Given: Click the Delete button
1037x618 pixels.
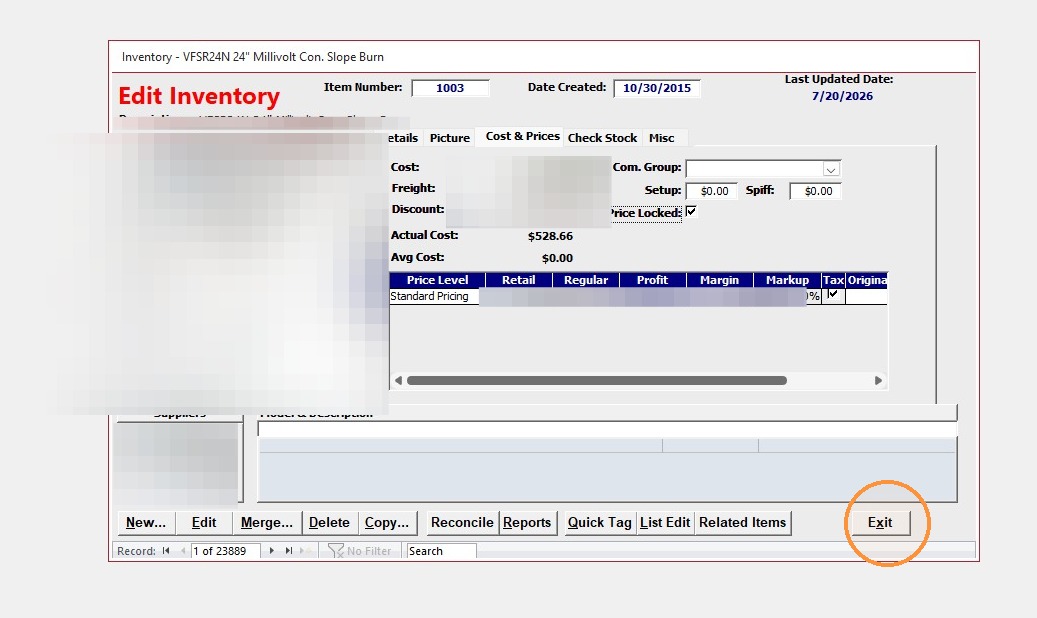Looking at the screenshot, I should coord(329,523).
